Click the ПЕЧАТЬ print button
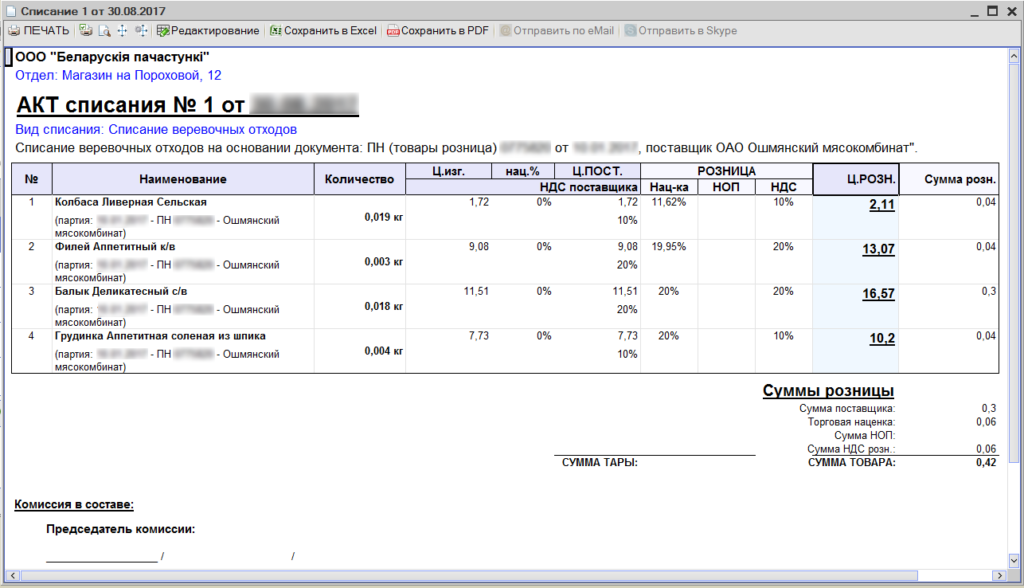 [x=39, y=31]
